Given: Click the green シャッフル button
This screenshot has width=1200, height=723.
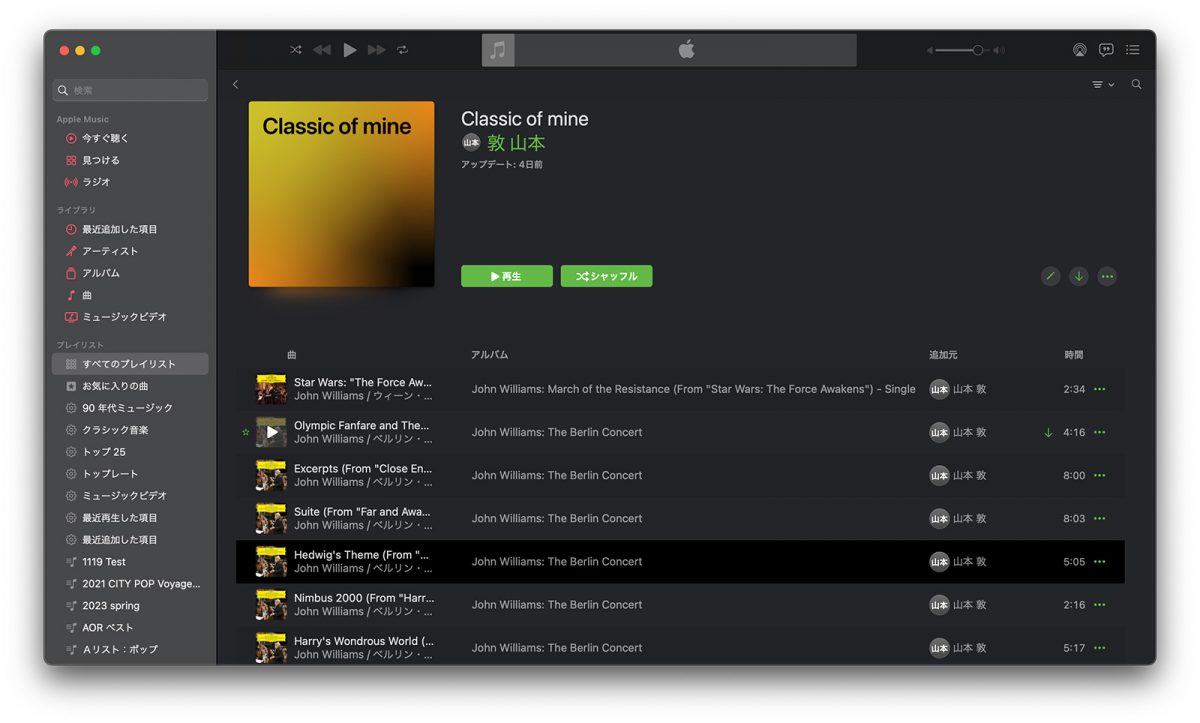Looking at the screenshot, I should click(606, 276).
